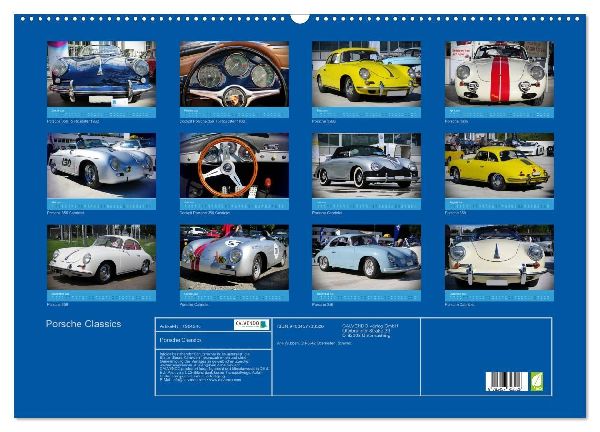Open the yellow Porsche rear-view photo
Screen dimensions: 600x432
tap(499, 165)
